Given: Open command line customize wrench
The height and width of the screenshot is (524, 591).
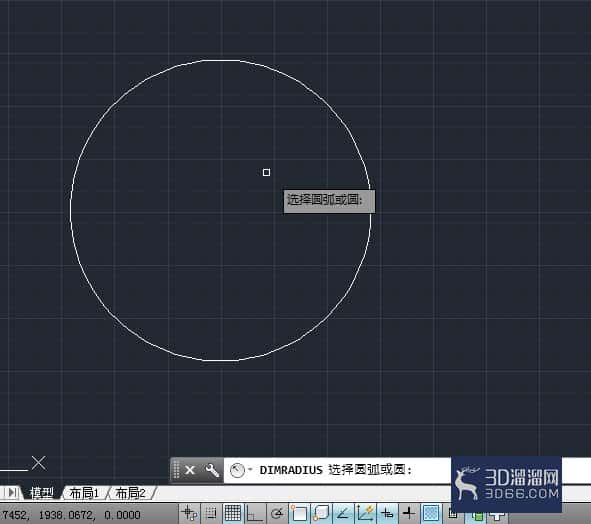Looking at the screenshot, I should click(x=212, y=470).
